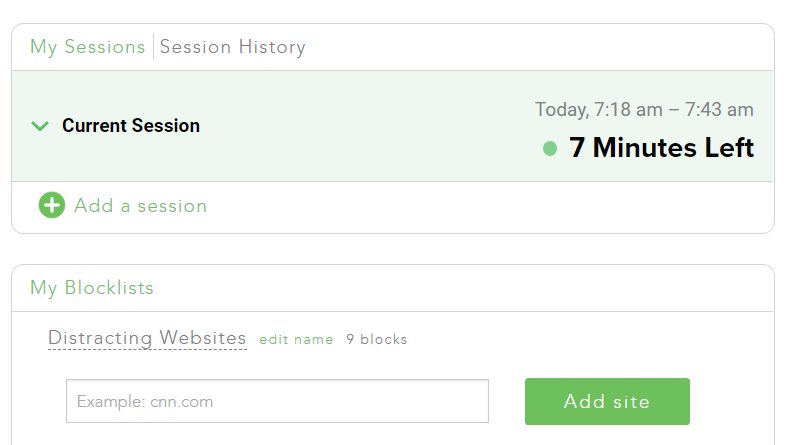This screenshot has width=788, height=445.
Task: Click the green plus icon for adding a session
Action: click(51, 205)
